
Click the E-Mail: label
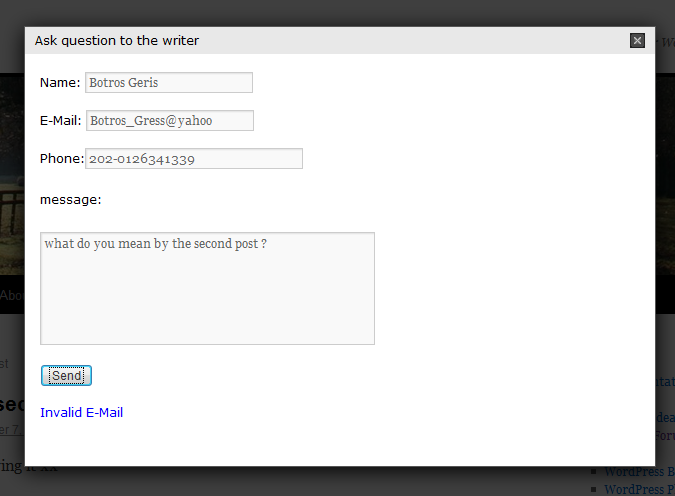(60, 121)
